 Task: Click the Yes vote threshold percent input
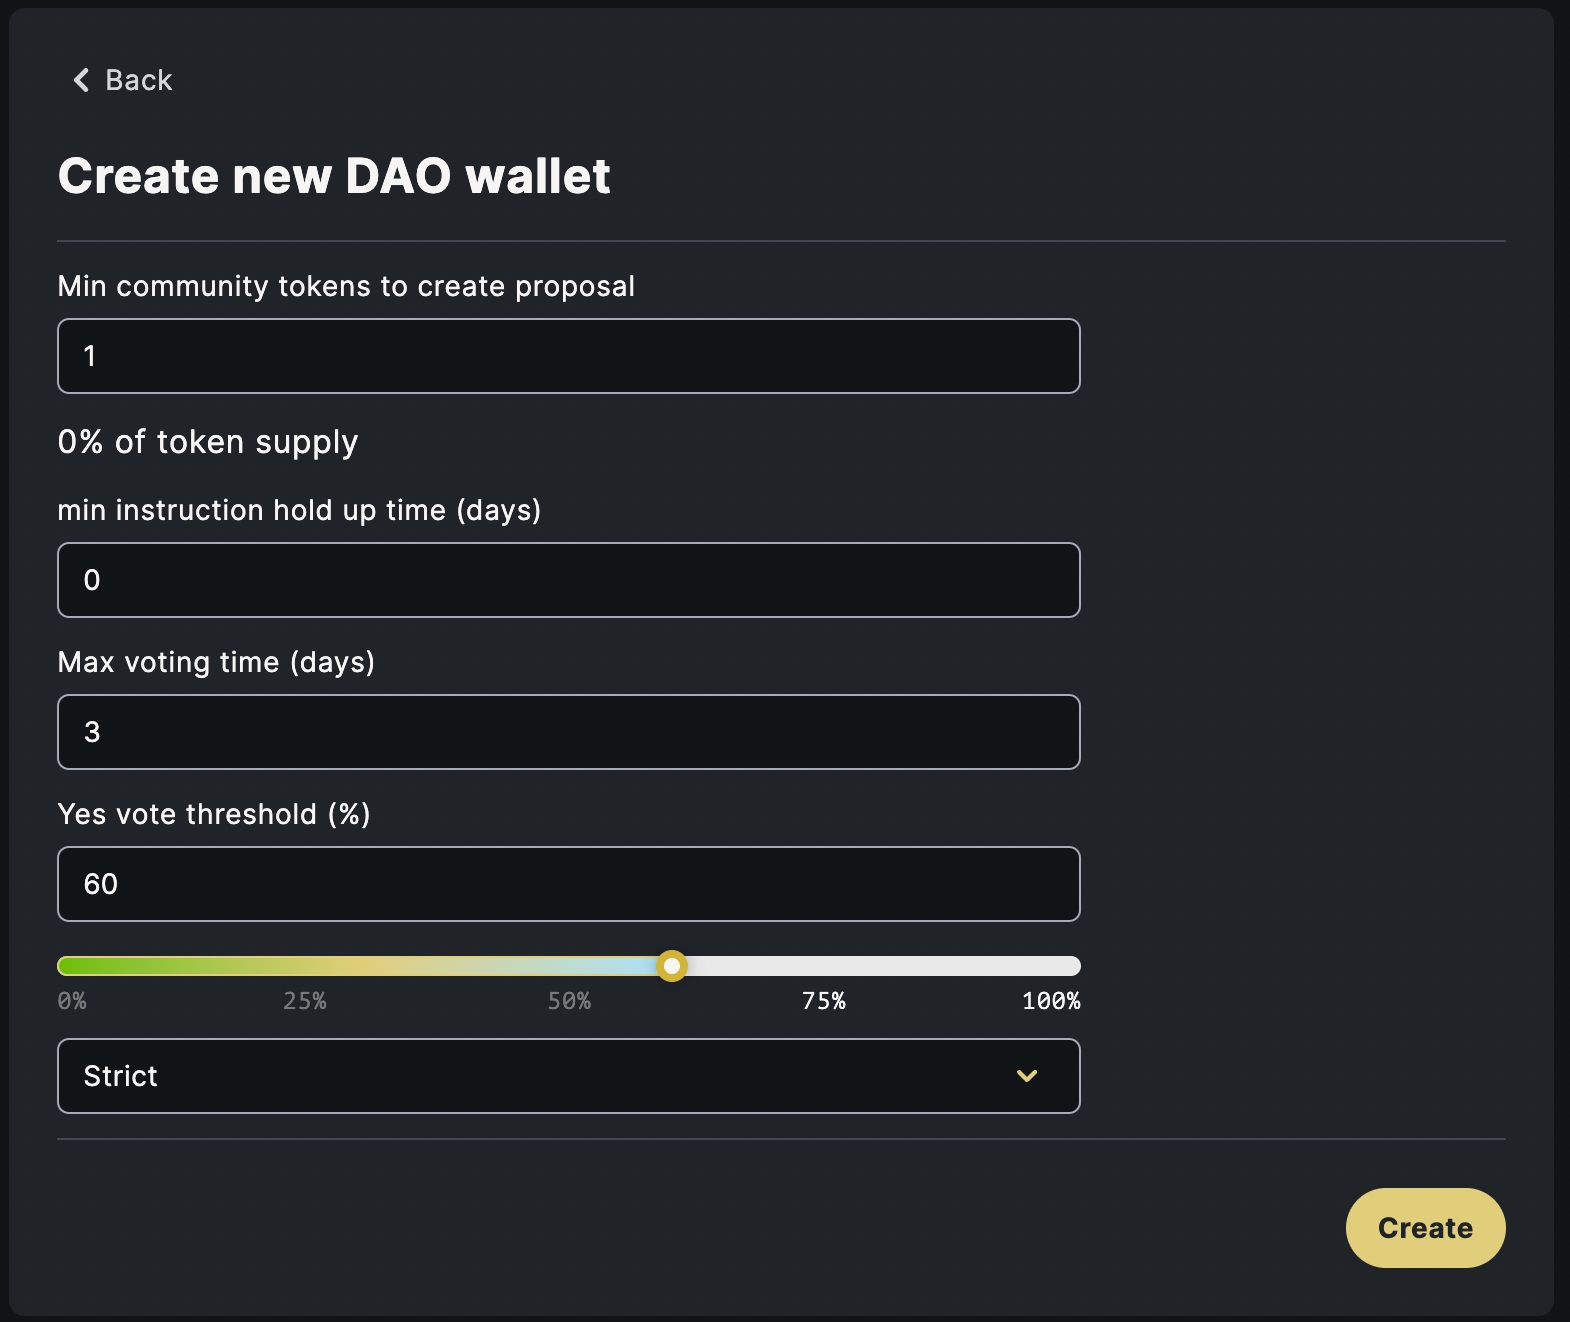pos(568,884)
